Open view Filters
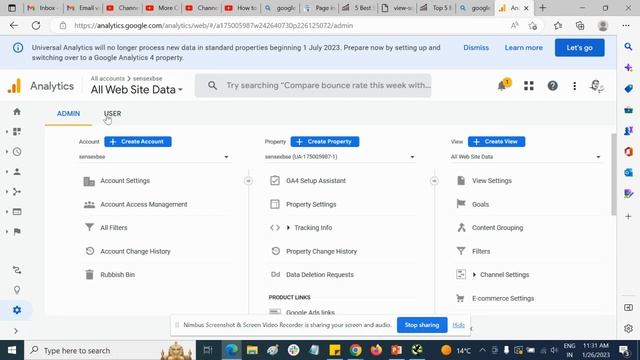640x360 pixels. [x=481, y=251]
